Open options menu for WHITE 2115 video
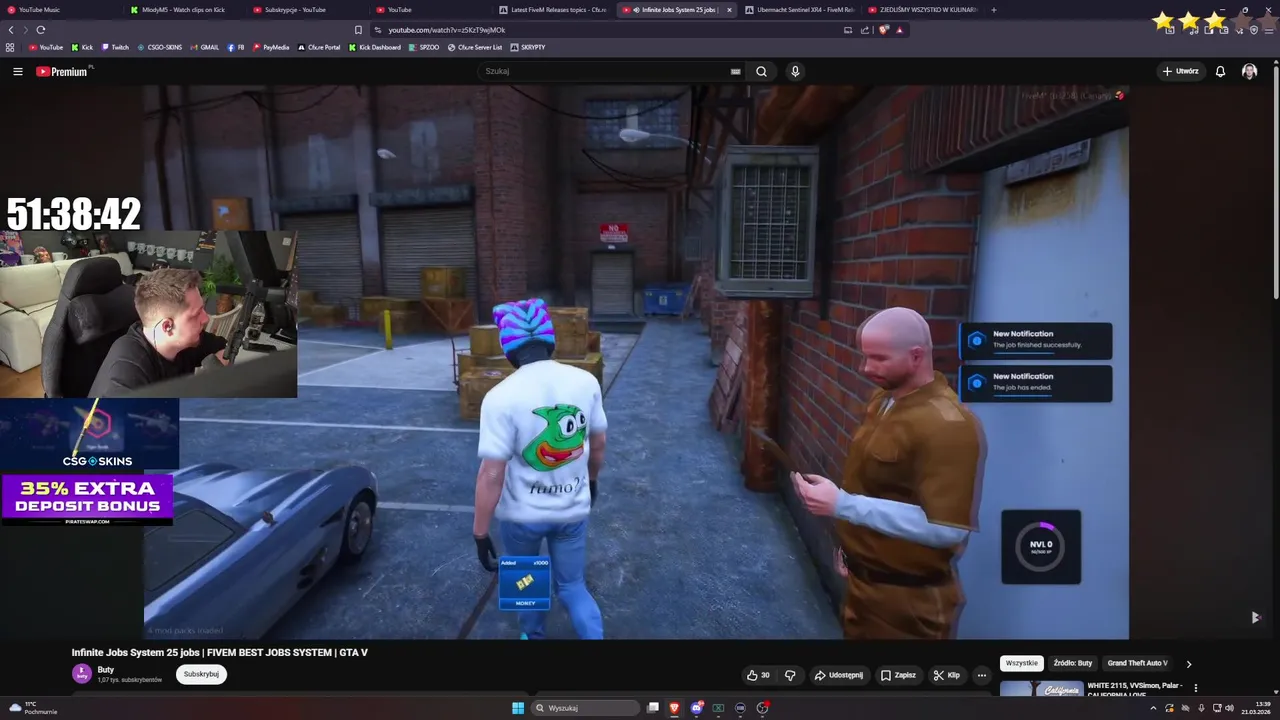 pyautogui.click(x=1195, y=688)
